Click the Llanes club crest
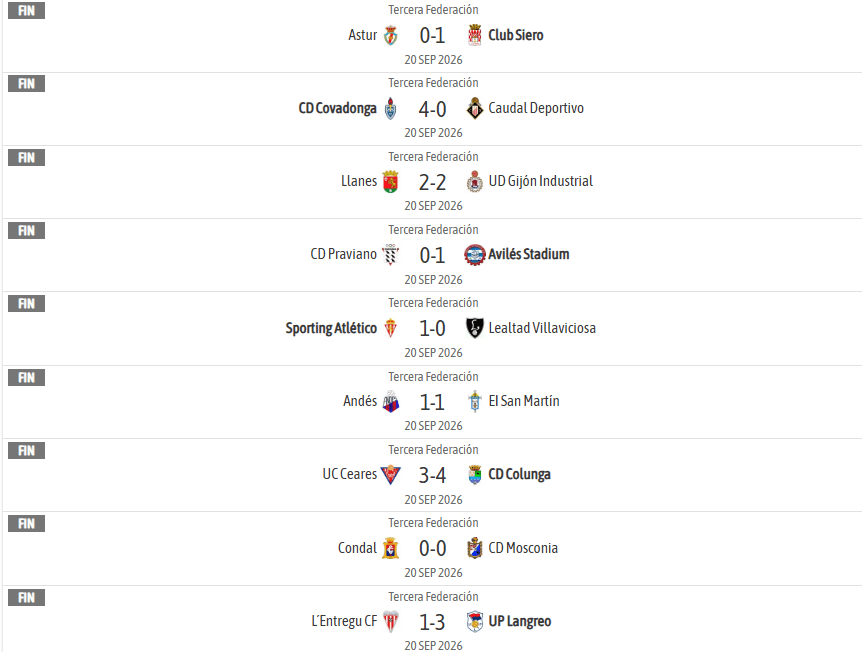 (390, 181)
